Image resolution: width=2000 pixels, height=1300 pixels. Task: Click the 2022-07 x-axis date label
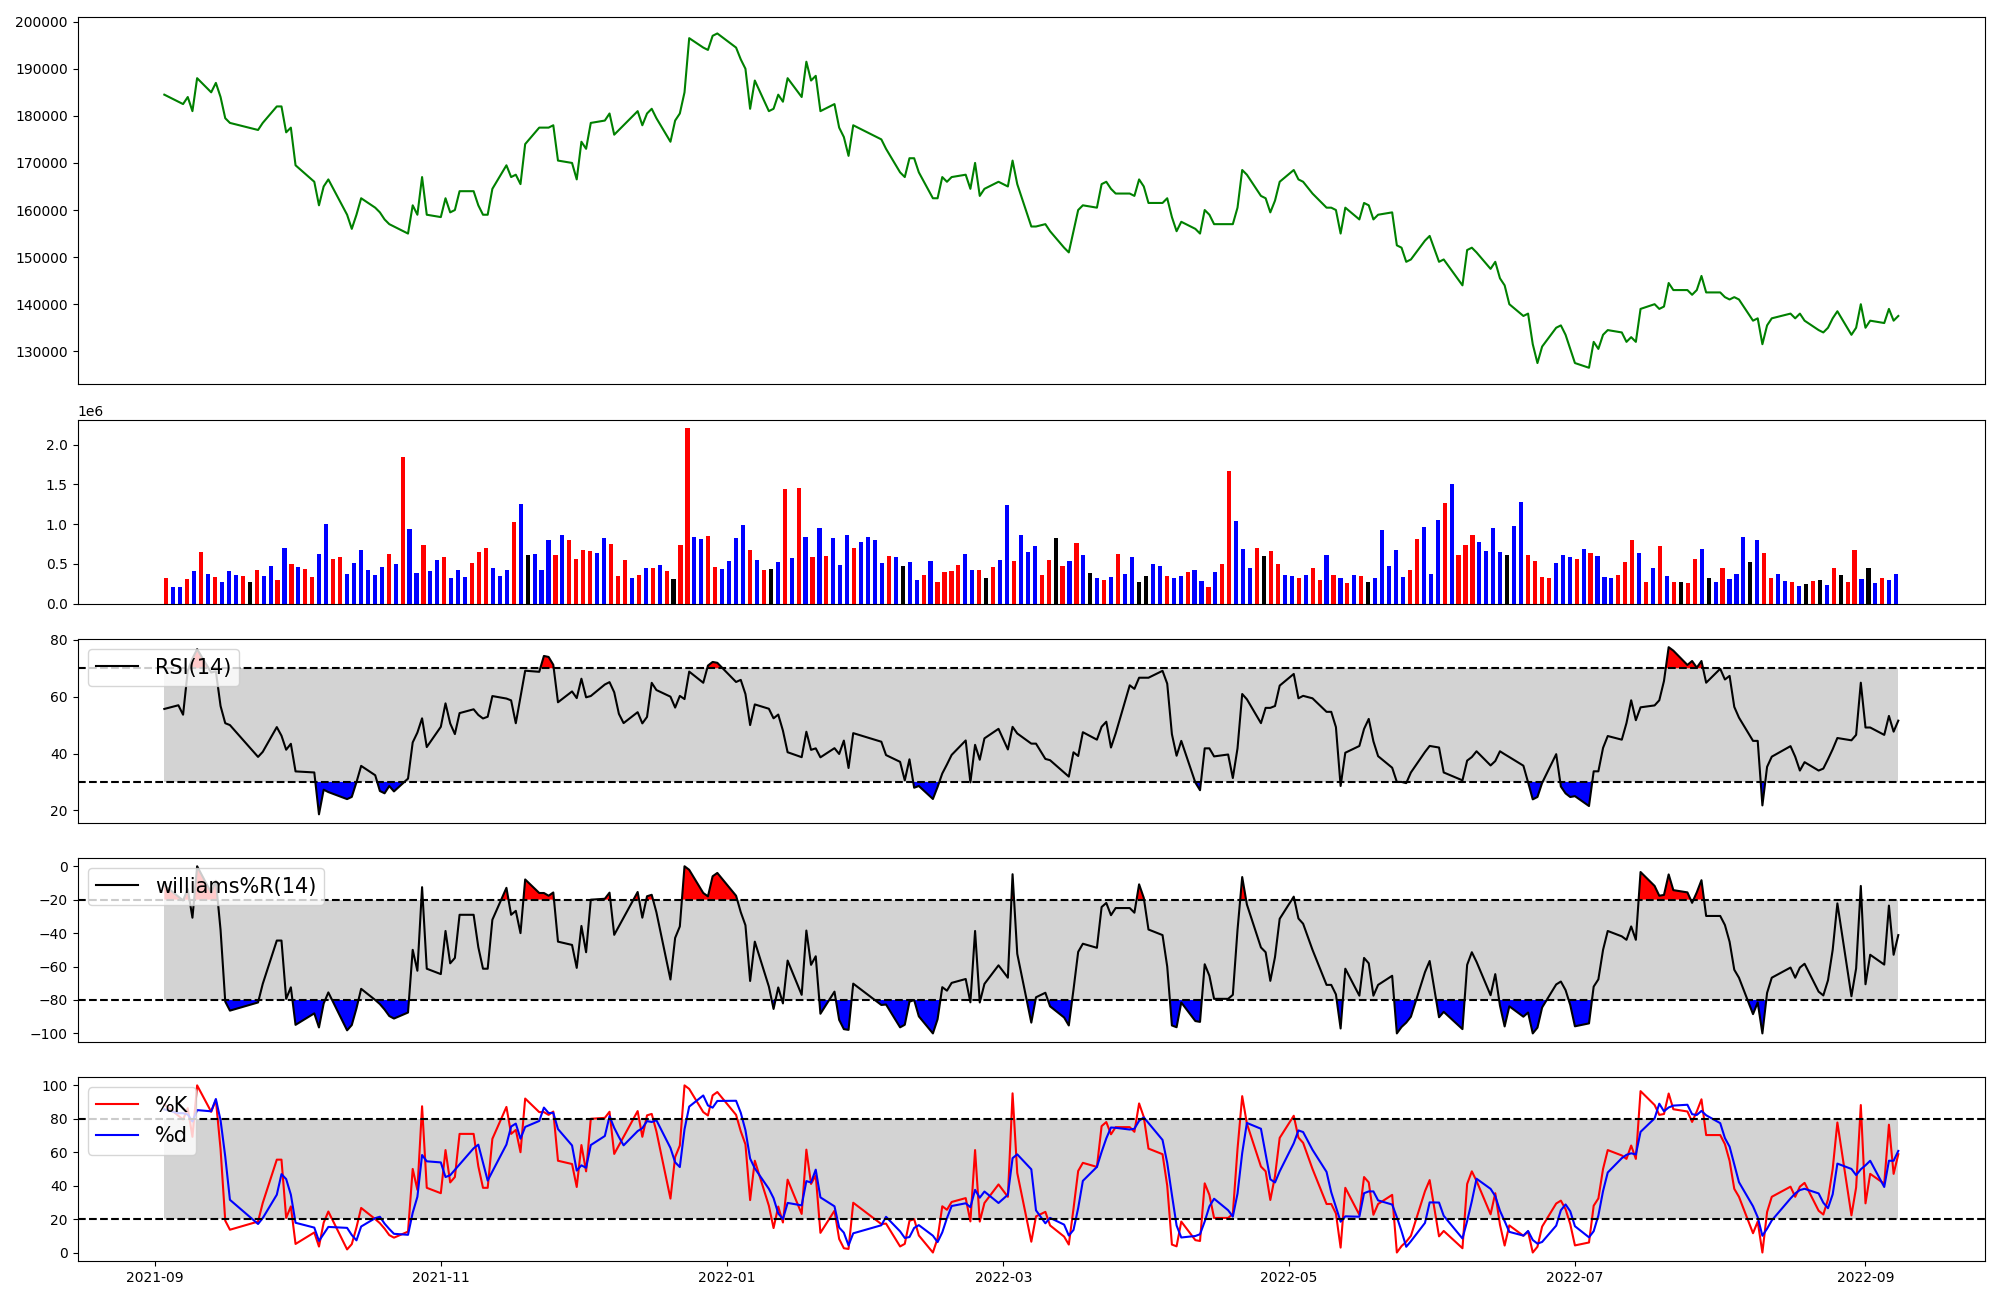[x=1574, y=1277]
